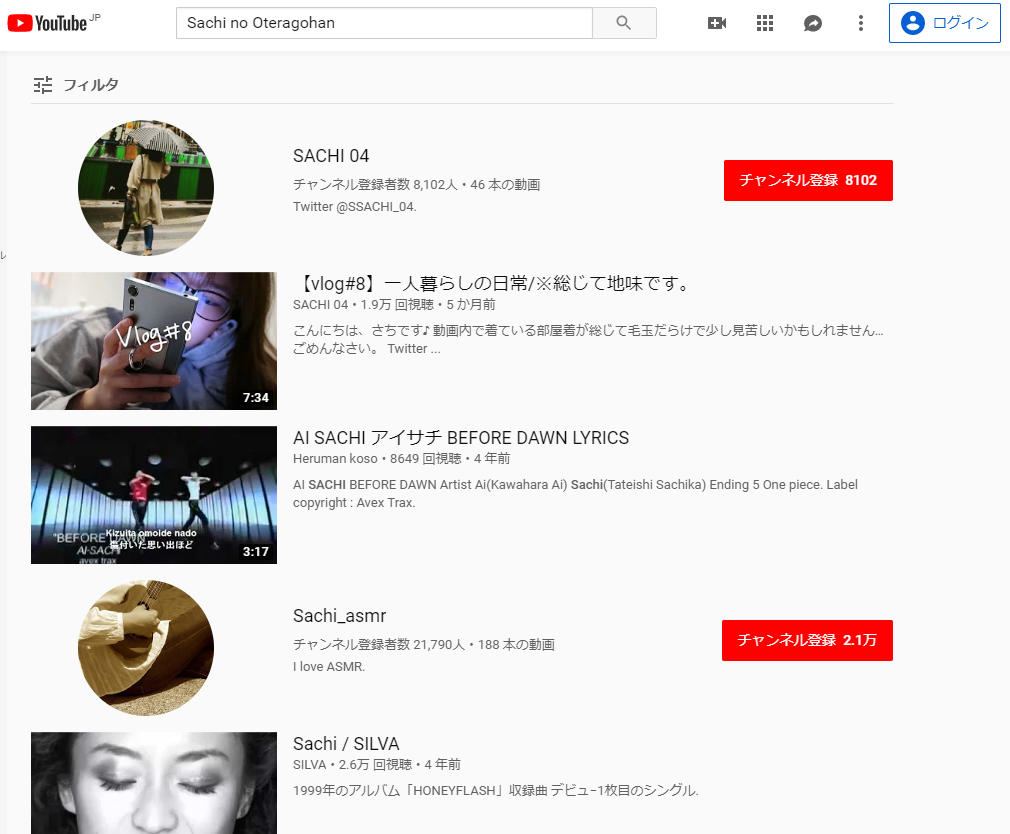This screenshot has height=834, width=1010.
Task: Open SACHI 04 uploader link under vlog#8
Action: click(320, 305)
